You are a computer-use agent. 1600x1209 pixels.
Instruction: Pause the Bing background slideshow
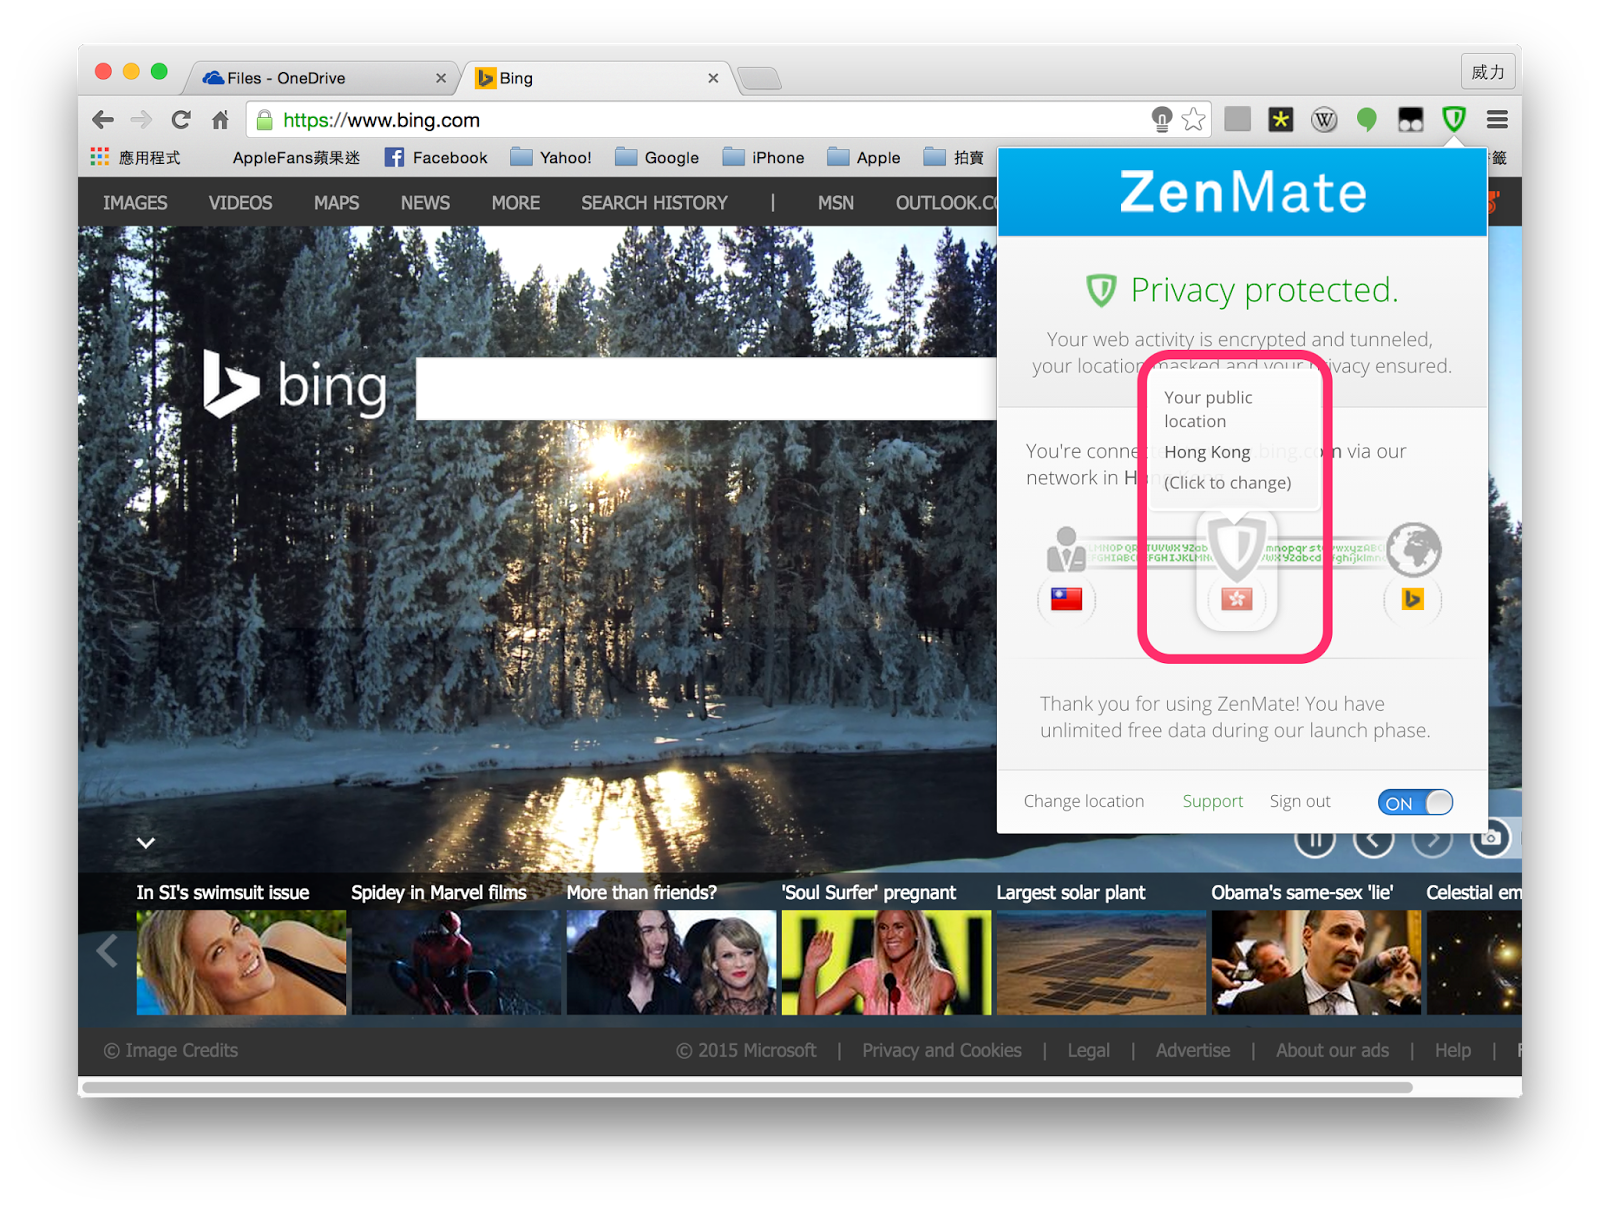(x=1315, y=839)
